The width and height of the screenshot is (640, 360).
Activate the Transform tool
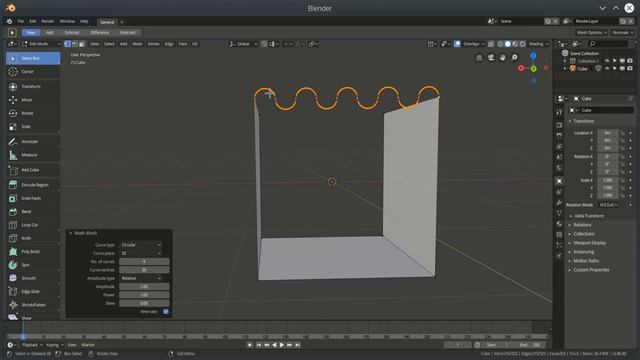[33, 87]
